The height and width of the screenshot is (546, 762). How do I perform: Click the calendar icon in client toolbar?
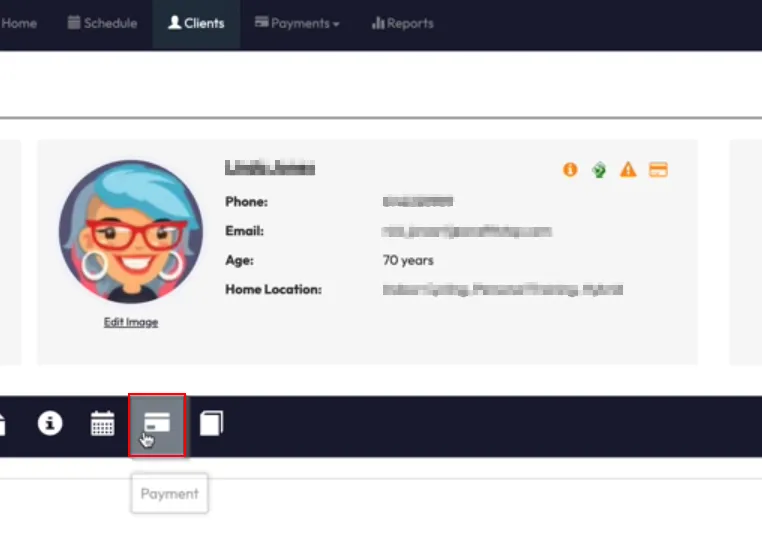tap(103, 424)
